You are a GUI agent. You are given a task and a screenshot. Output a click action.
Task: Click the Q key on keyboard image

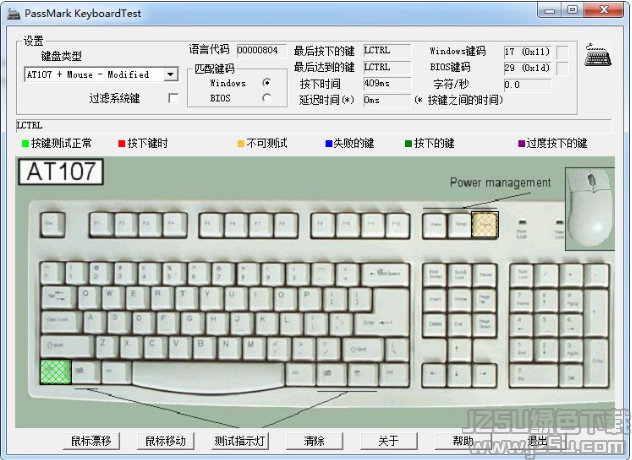[89, 297]
